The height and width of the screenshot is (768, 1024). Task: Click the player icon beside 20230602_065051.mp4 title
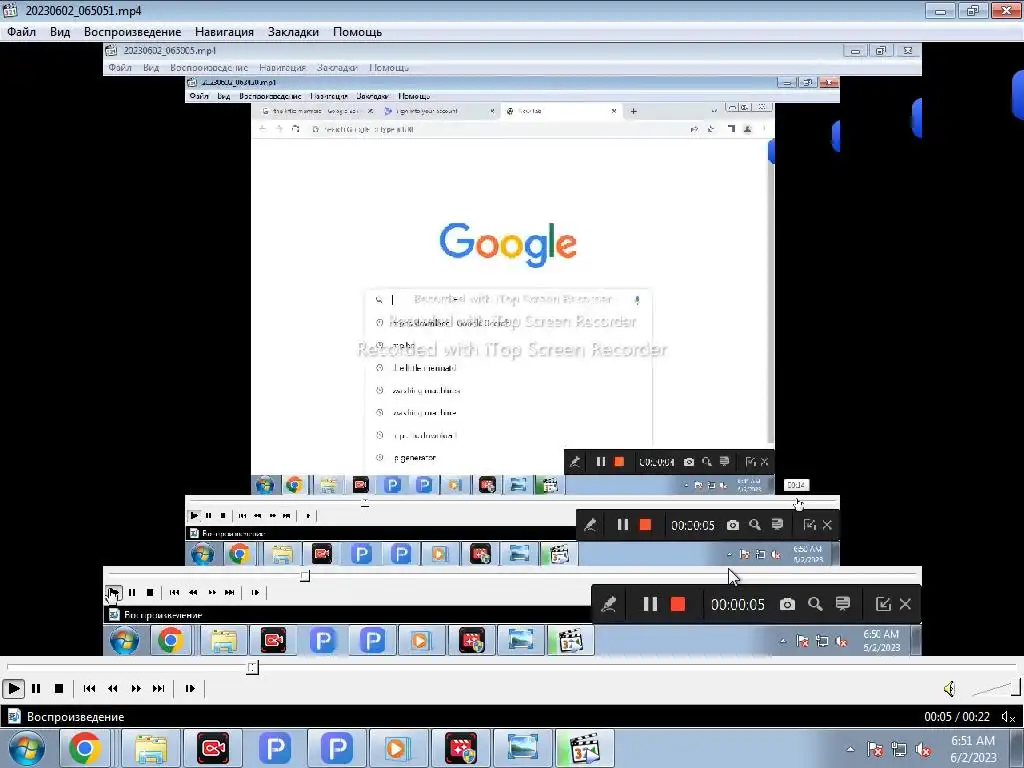click(x=10, y=10)
